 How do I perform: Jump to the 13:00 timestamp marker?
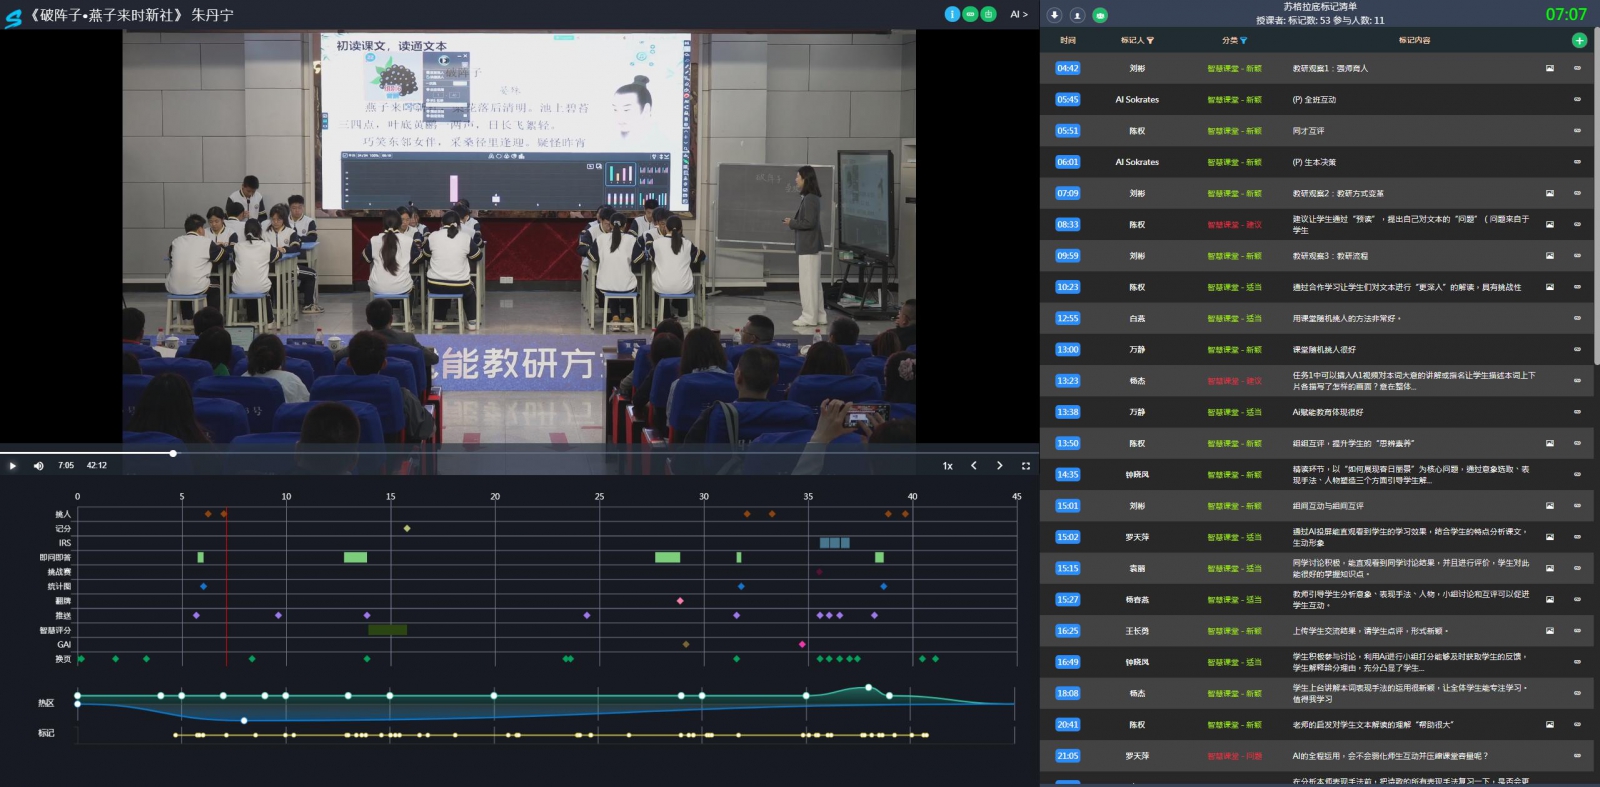(x=1067, y=350)
